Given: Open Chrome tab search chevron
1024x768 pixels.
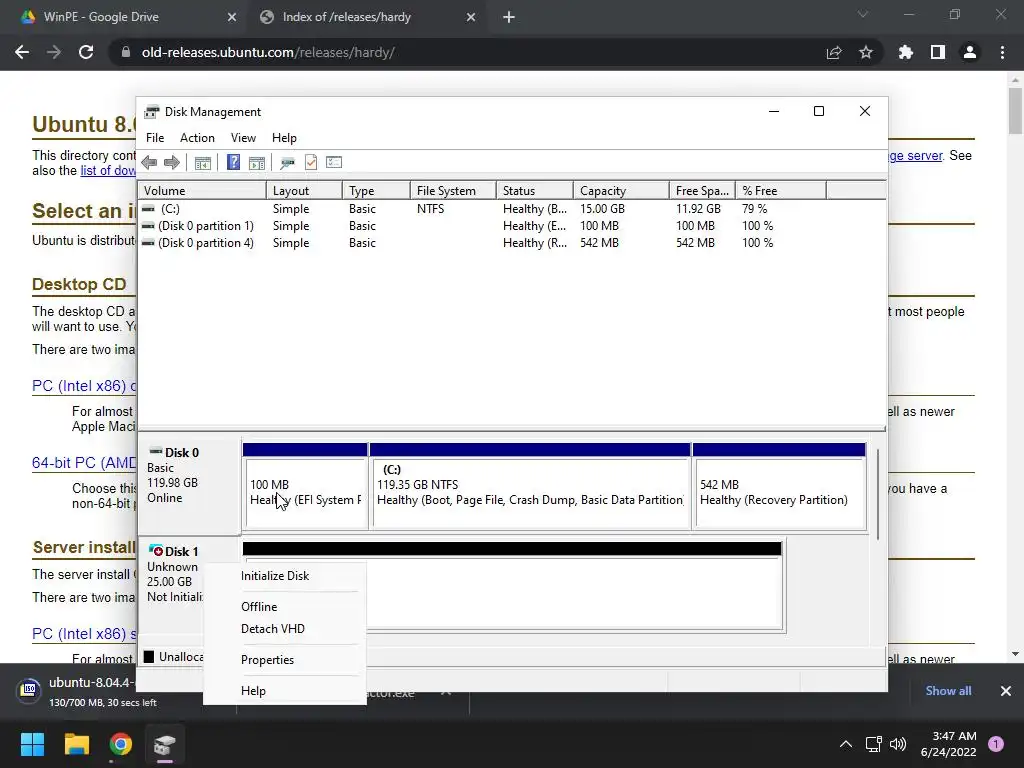Looking at the screenshot, I should point(863,14).
